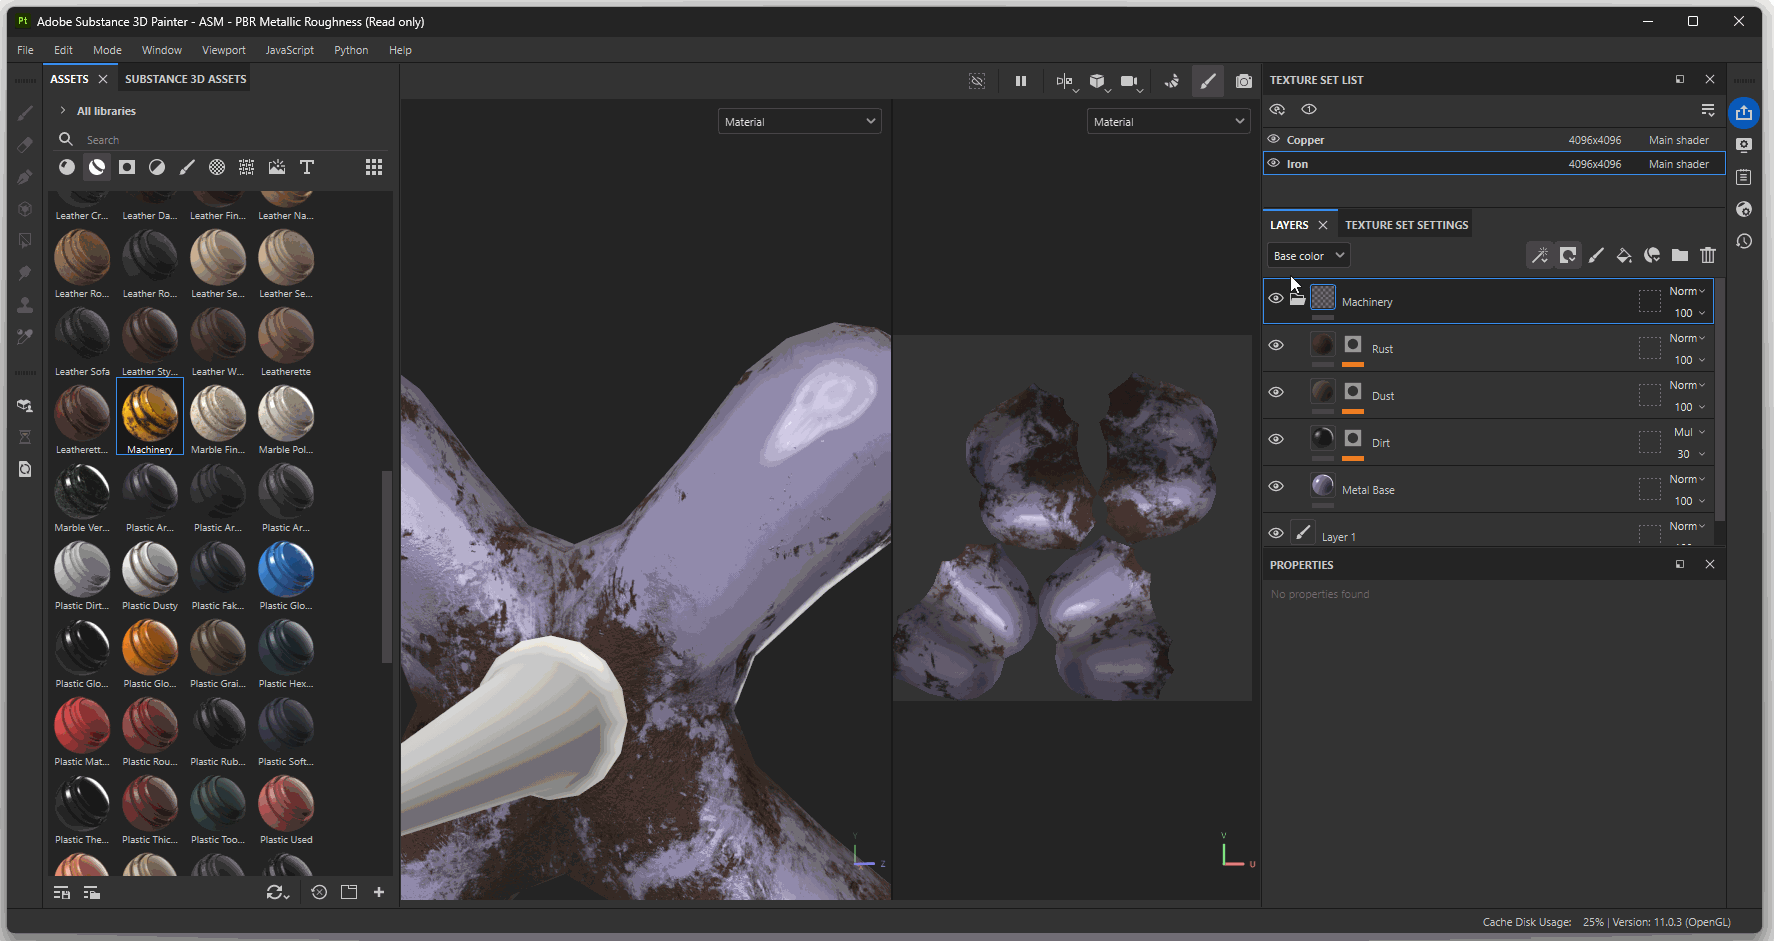The height and width of the screenshot is (941, 1774).
Task: Pause viewport rendering with the pause icon
Action: point(1020,81)
